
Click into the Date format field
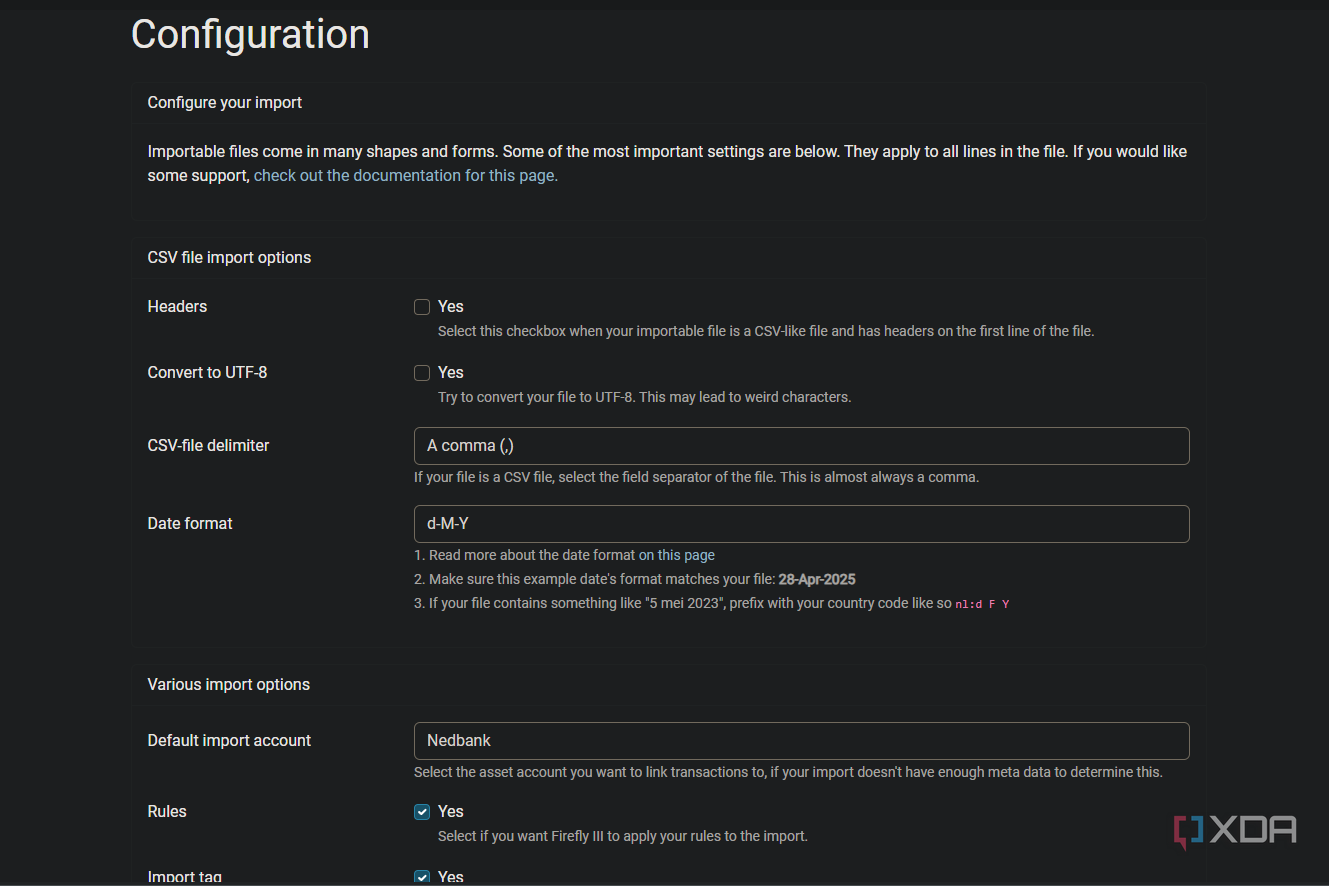click(801, 524)
